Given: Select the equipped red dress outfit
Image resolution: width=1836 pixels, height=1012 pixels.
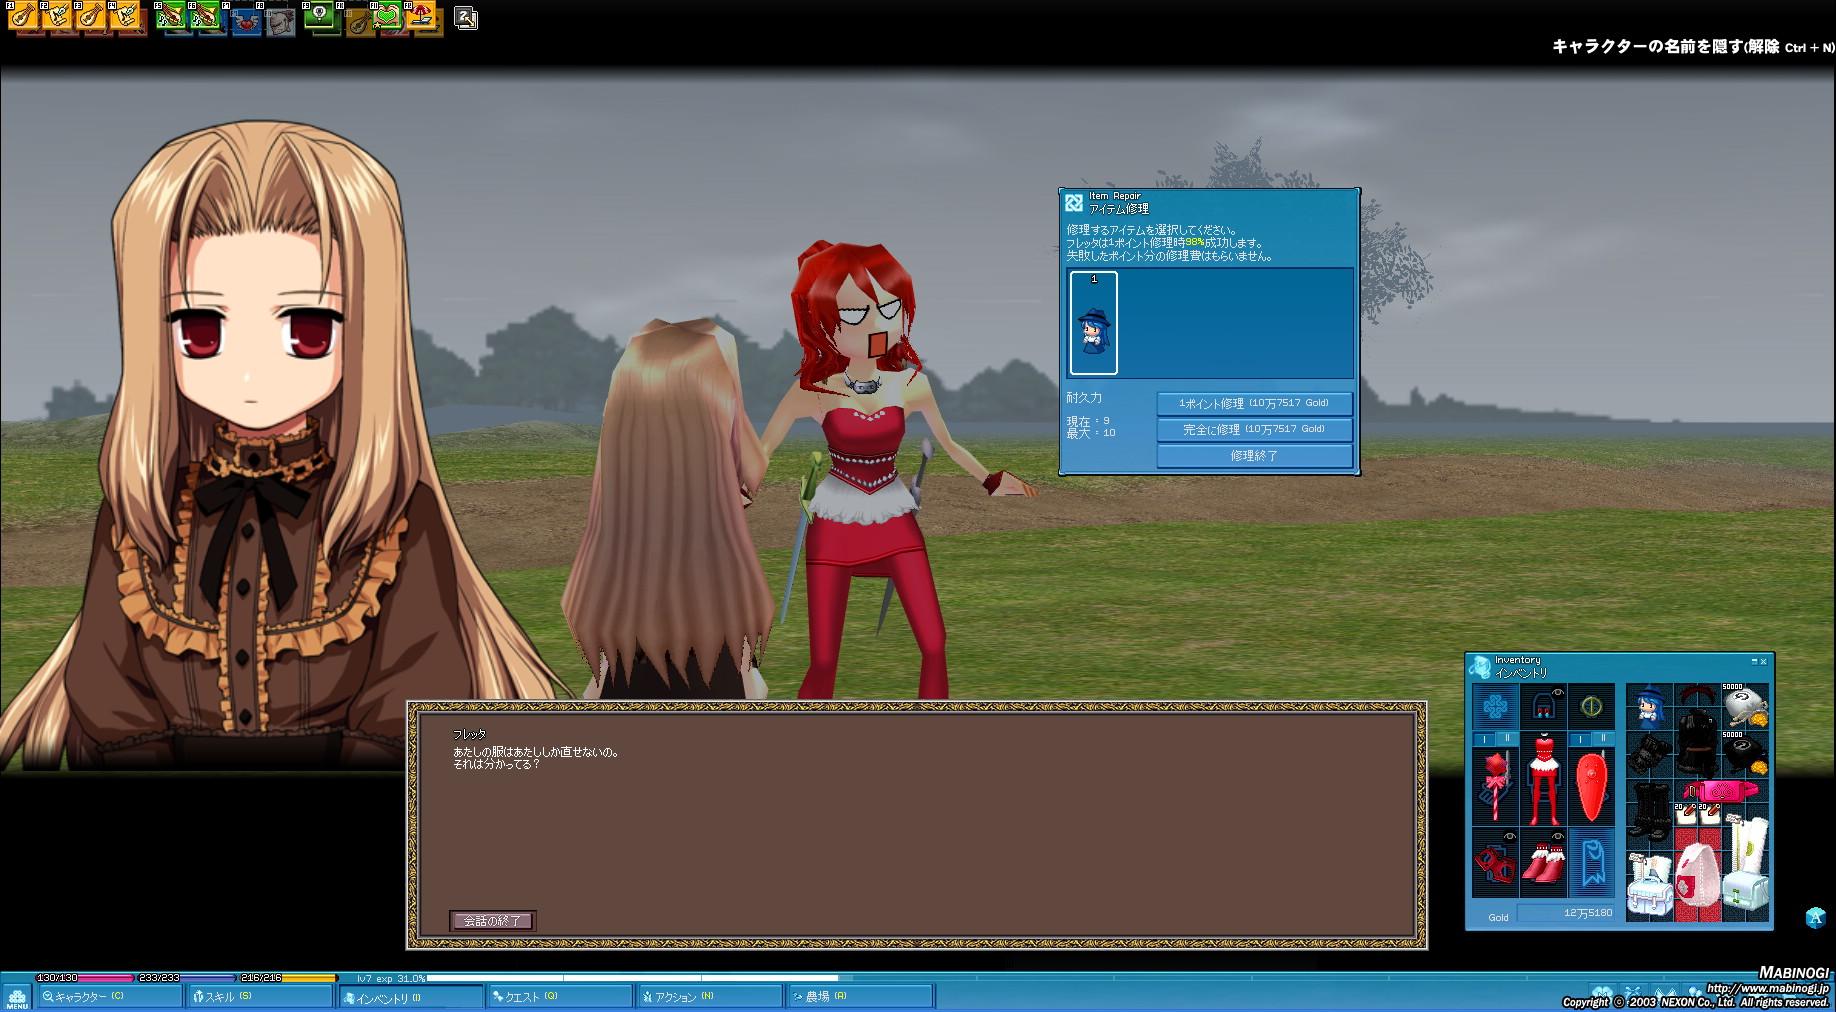Looking at the screenshot, I should 1543,778.
